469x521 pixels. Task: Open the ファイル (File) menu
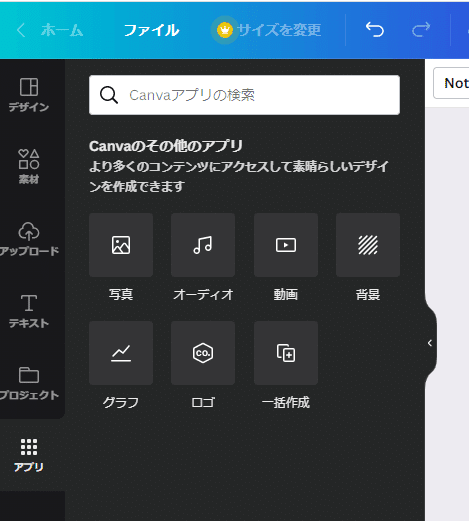(x=152, y=30)
